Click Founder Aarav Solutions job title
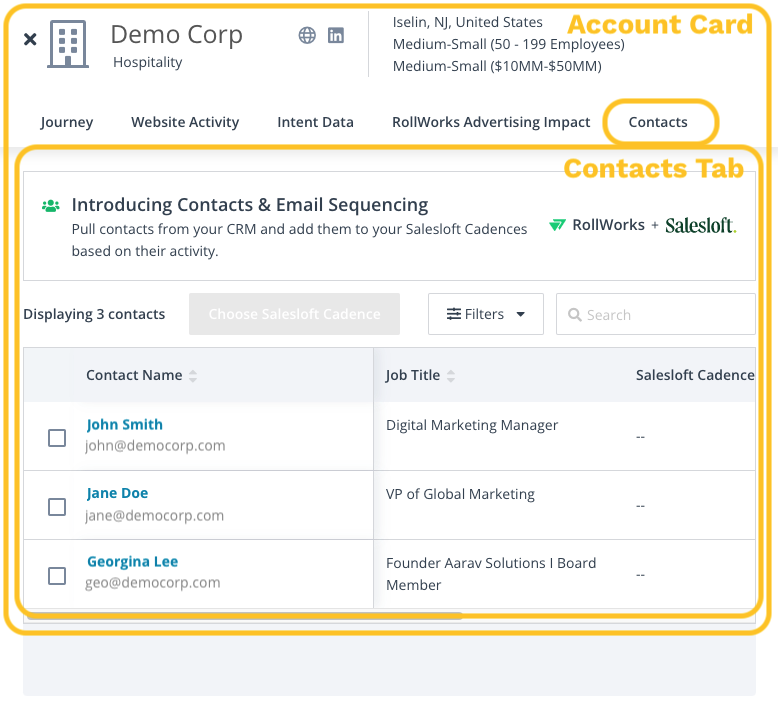The height and width of the screenshot is (710, 778). pyautogui.click(x=491, y=574)
